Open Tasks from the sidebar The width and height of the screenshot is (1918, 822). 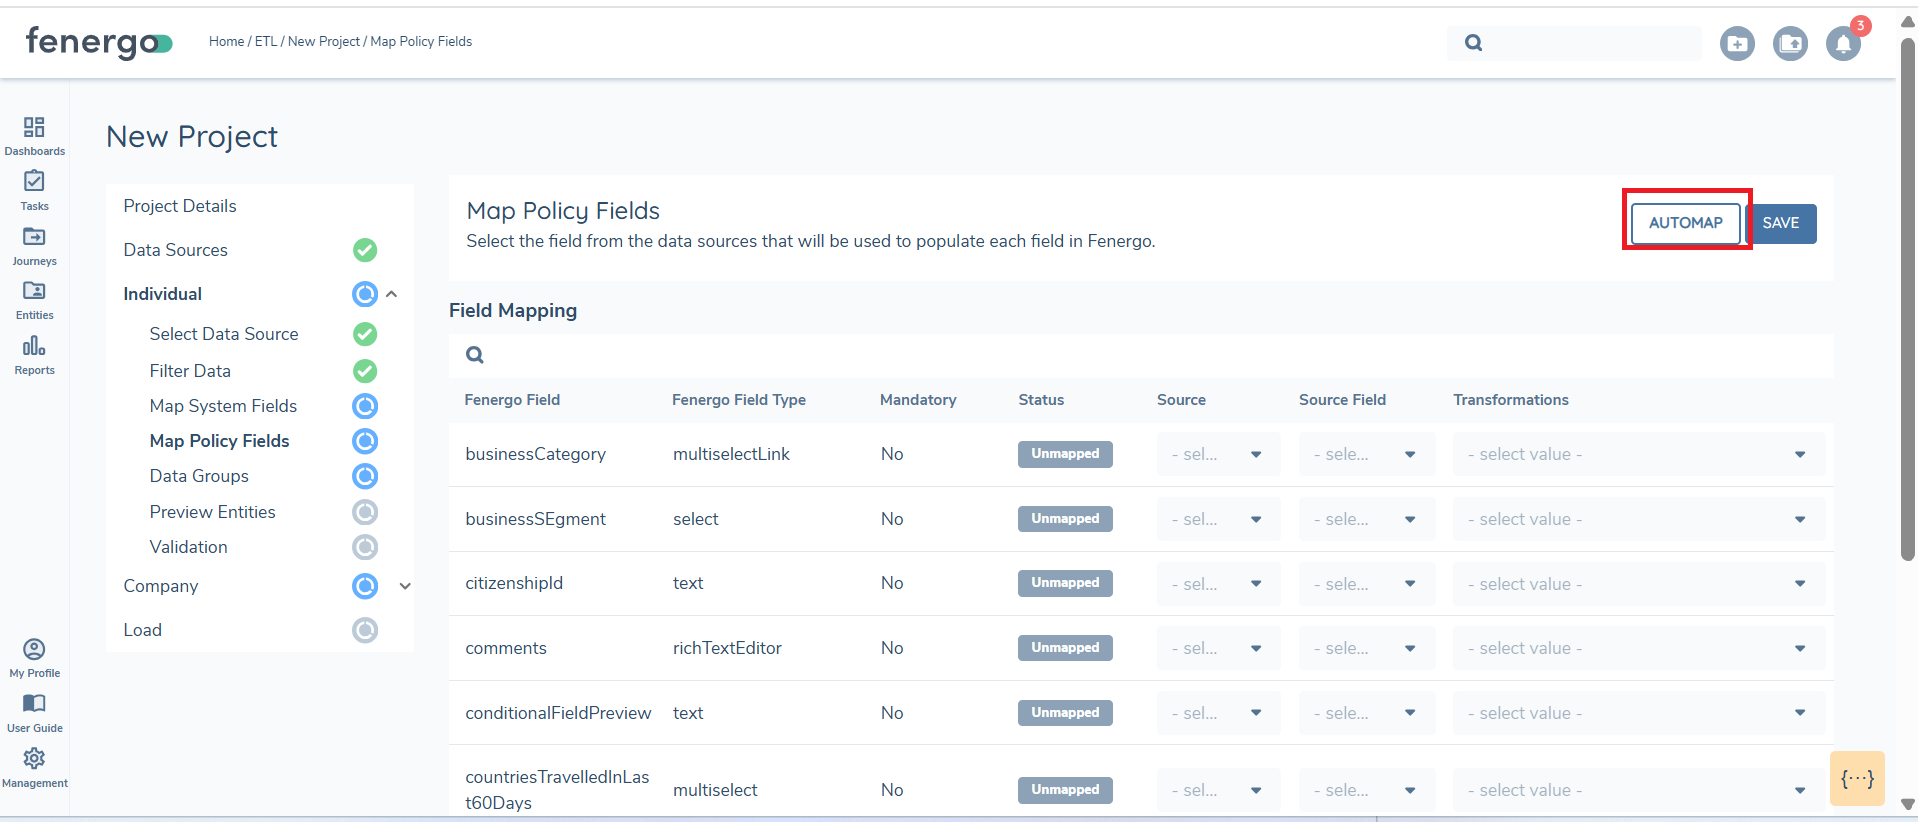(x=34, y=182)
